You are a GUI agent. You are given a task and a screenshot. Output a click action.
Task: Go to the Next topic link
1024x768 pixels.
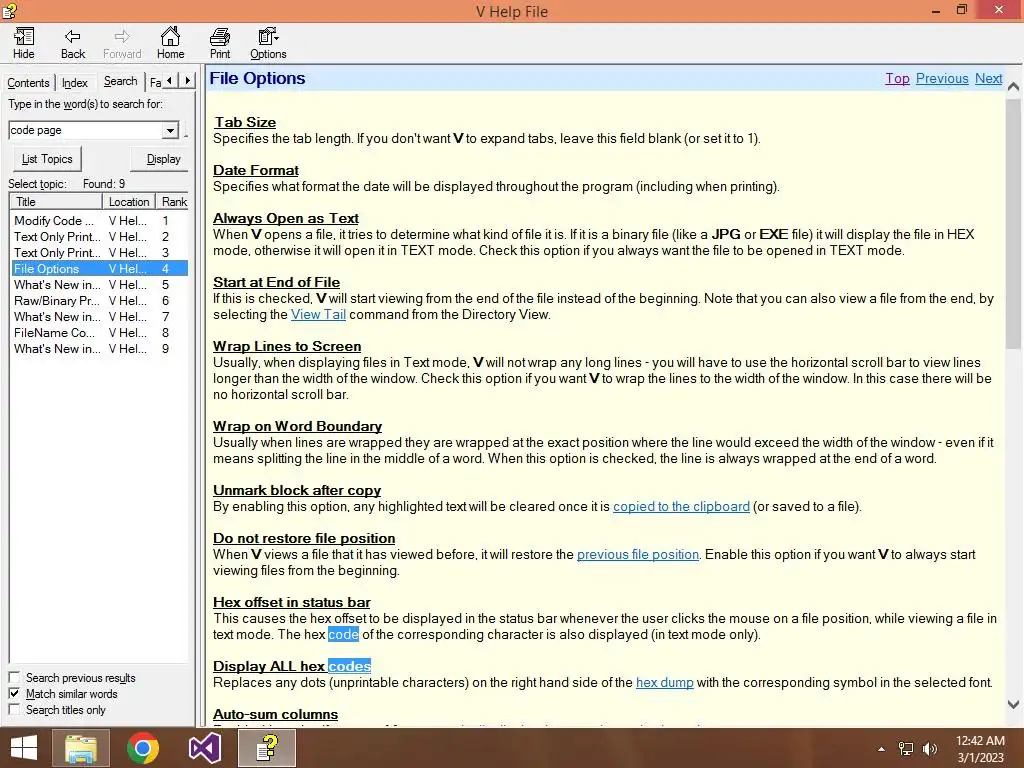click(988, 78)
